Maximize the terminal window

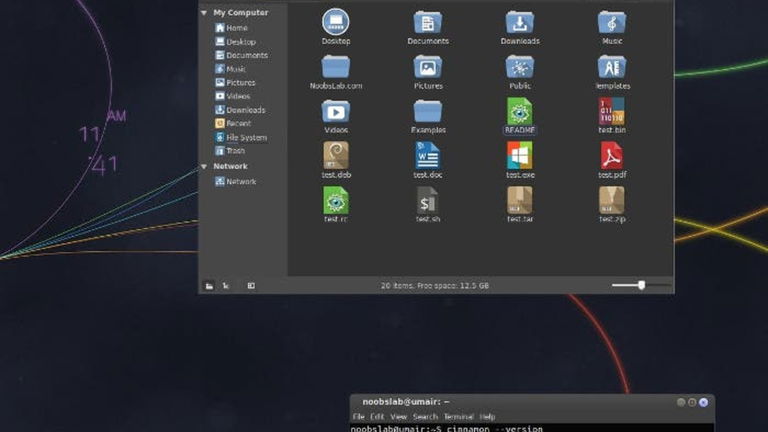click(692, 402)
